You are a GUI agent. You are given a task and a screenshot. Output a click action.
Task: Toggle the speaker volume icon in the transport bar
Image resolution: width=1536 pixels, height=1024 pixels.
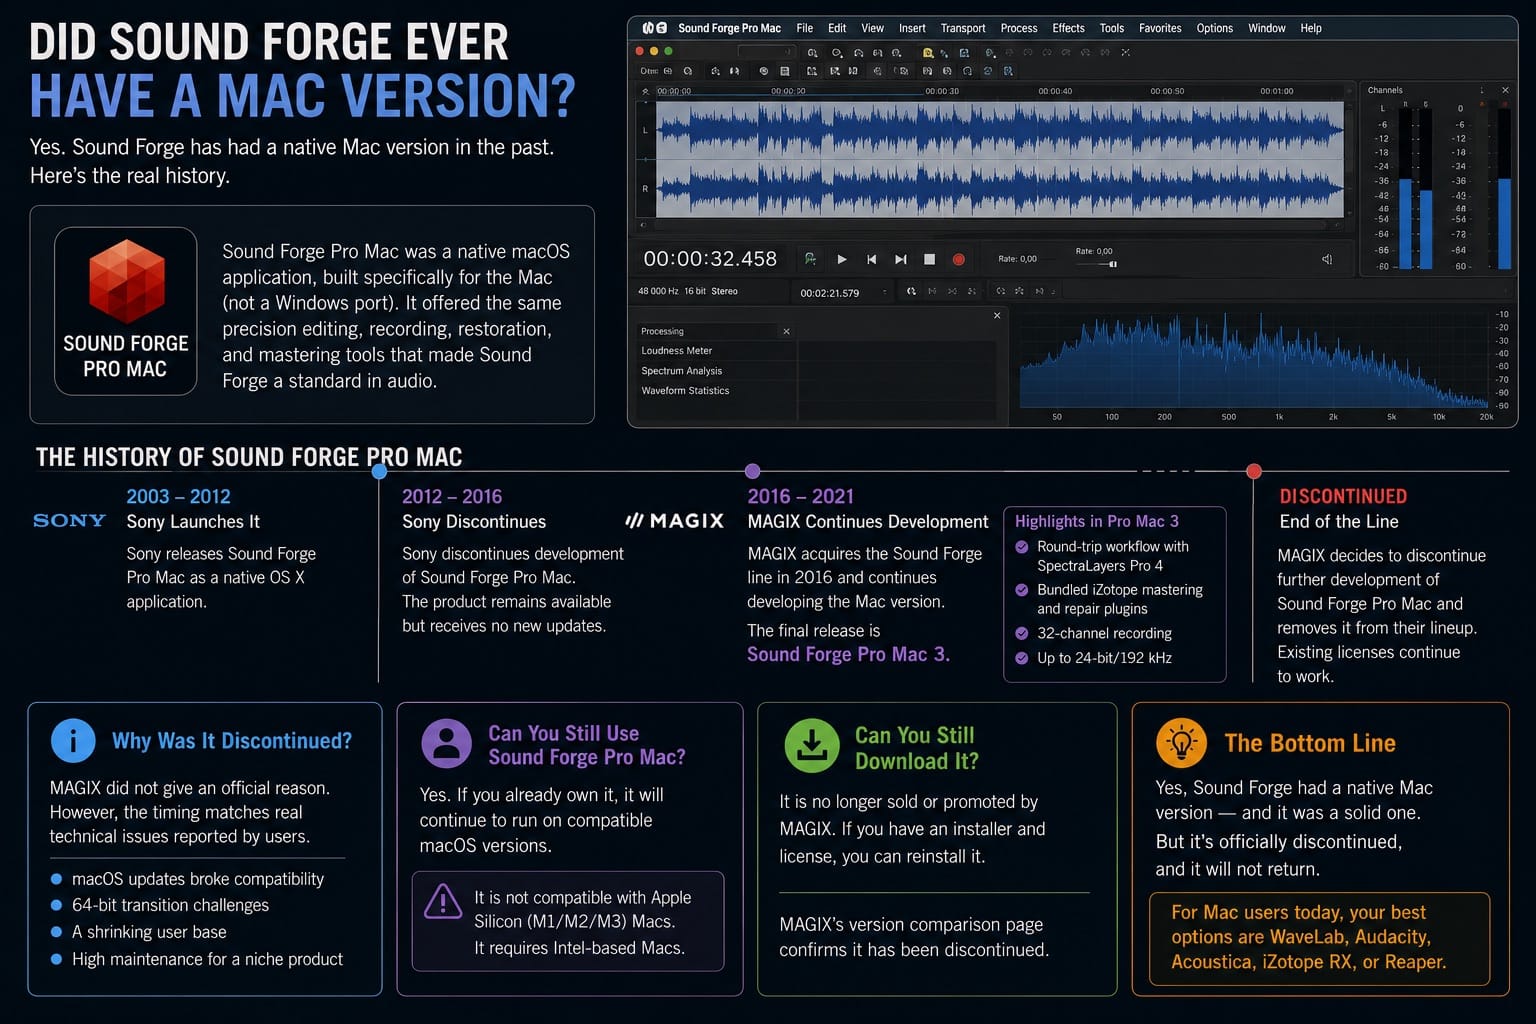[1327, 259]
